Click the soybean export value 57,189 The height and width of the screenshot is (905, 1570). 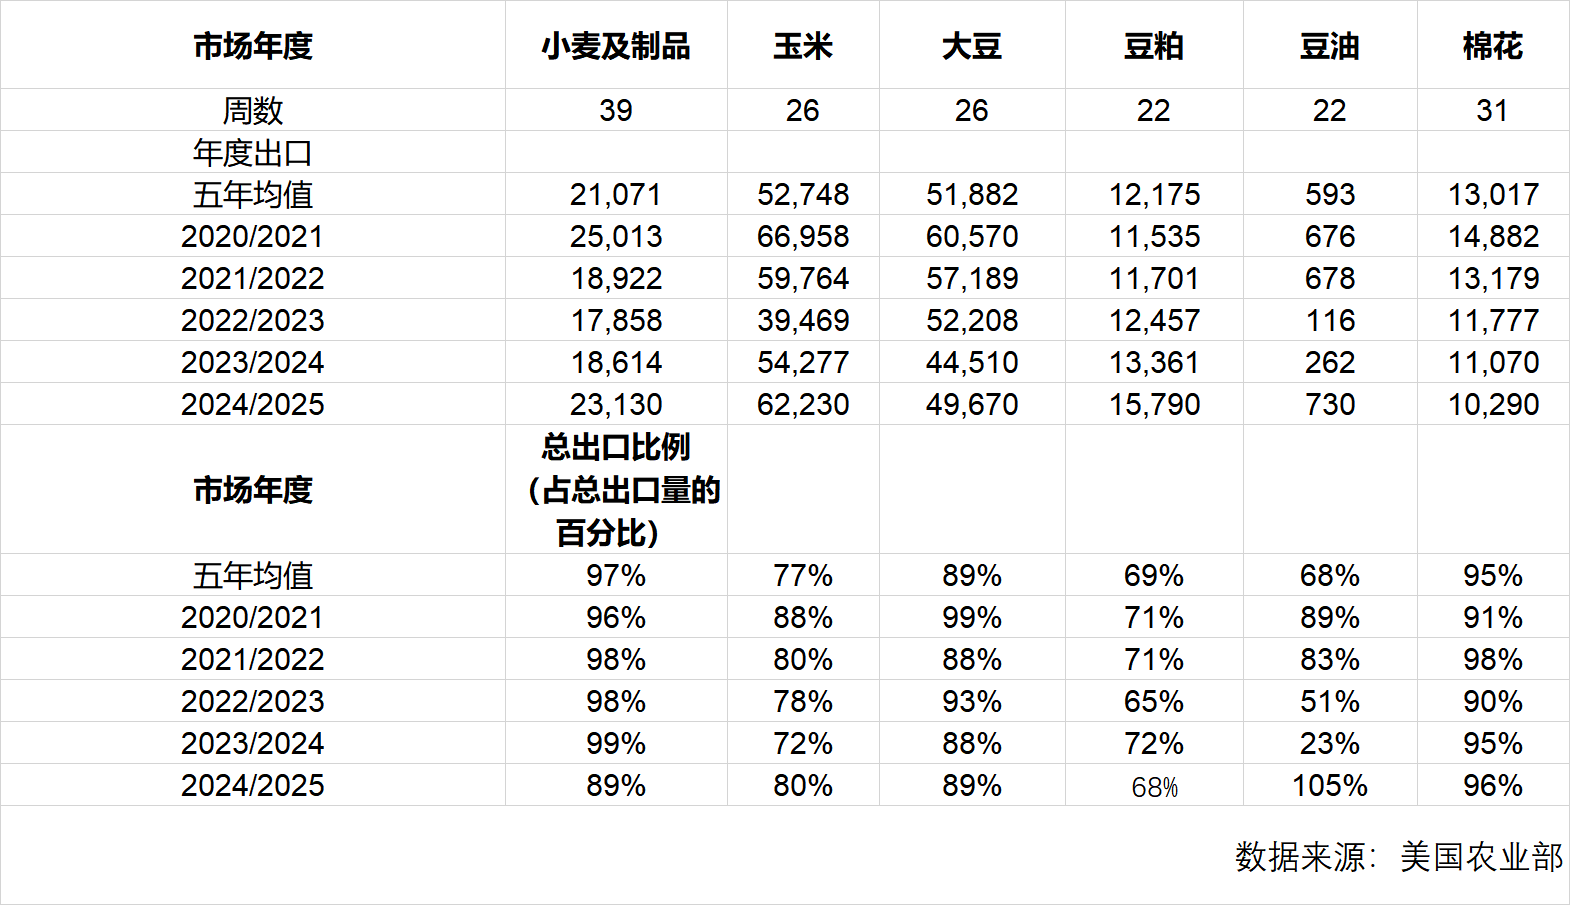click(971, 278)
